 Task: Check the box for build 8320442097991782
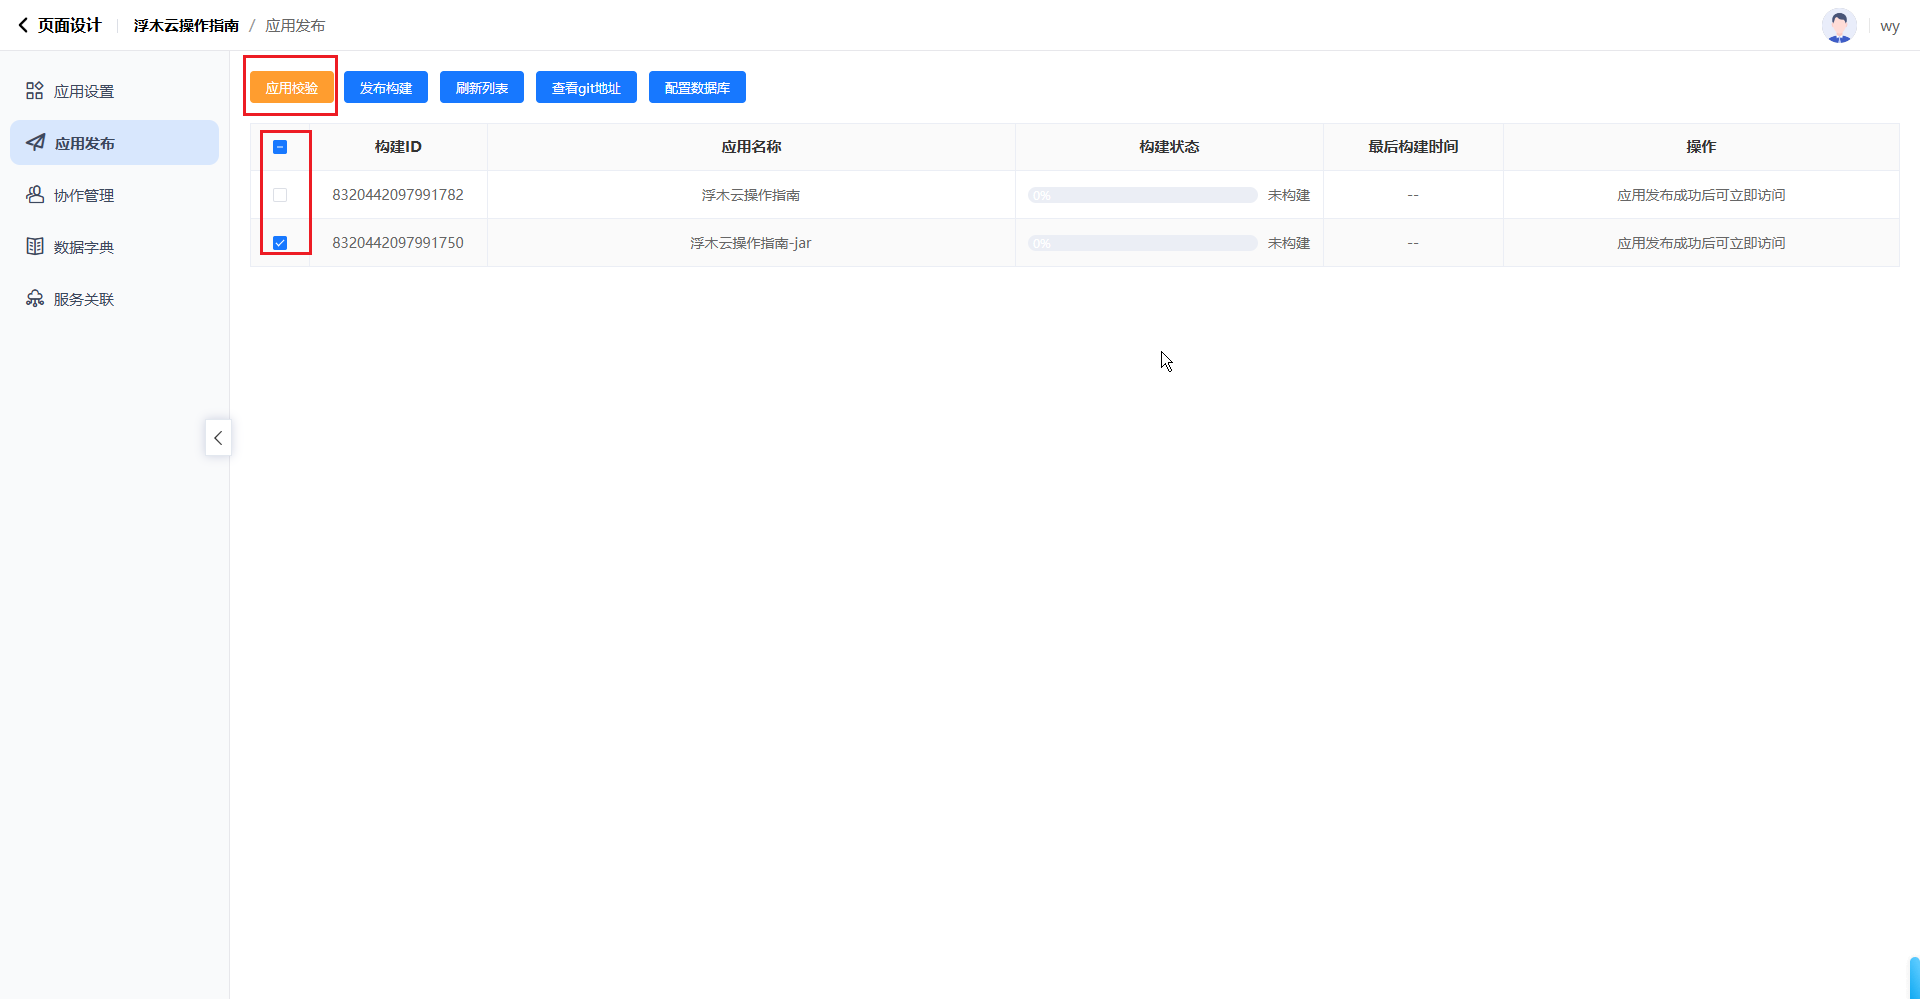[x=280, y=195]
